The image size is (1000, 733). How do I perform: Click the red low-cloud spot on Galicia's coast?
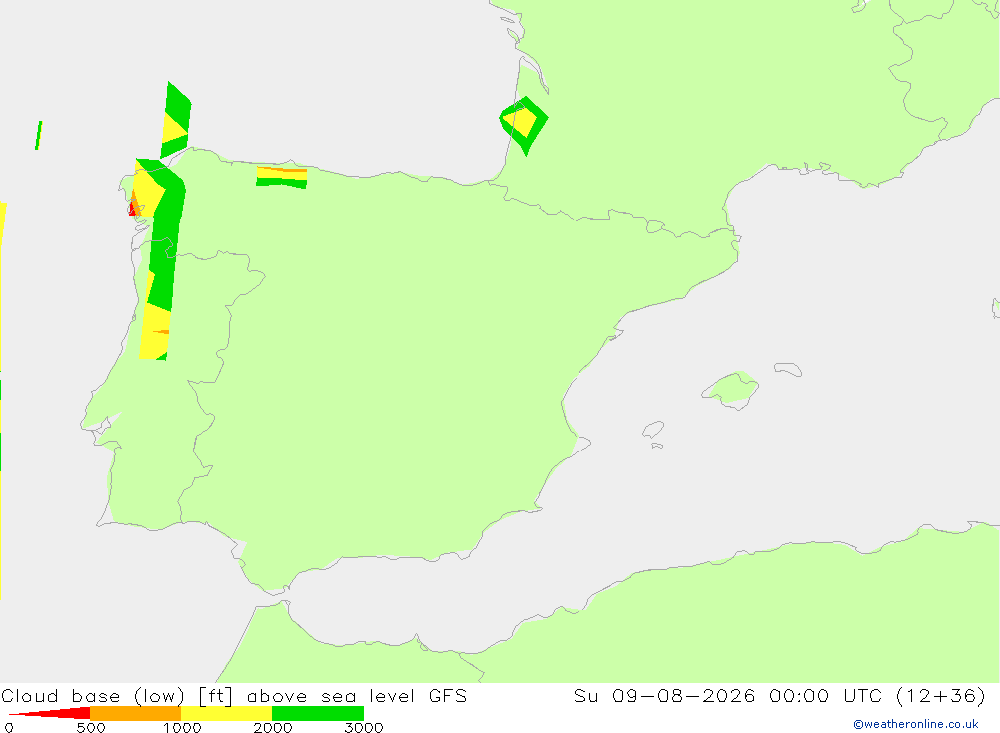point(133,209)
